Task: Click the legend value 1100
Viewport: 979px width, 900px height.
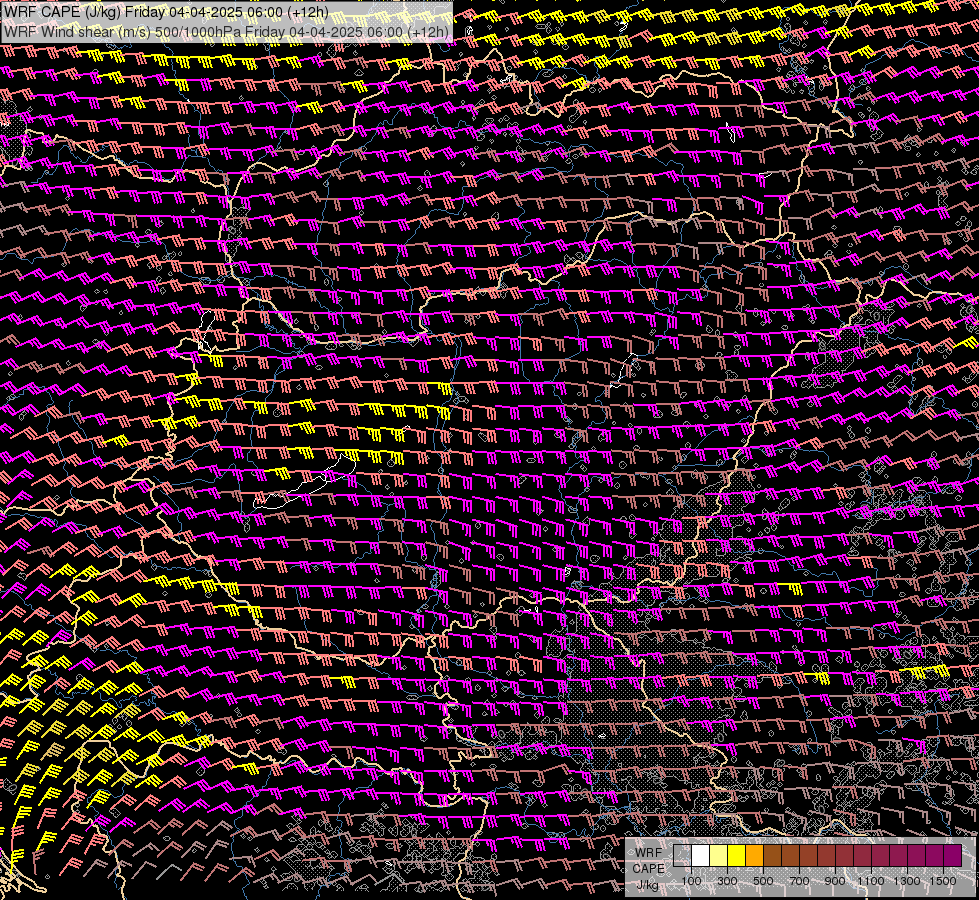Action: (870, 881)
